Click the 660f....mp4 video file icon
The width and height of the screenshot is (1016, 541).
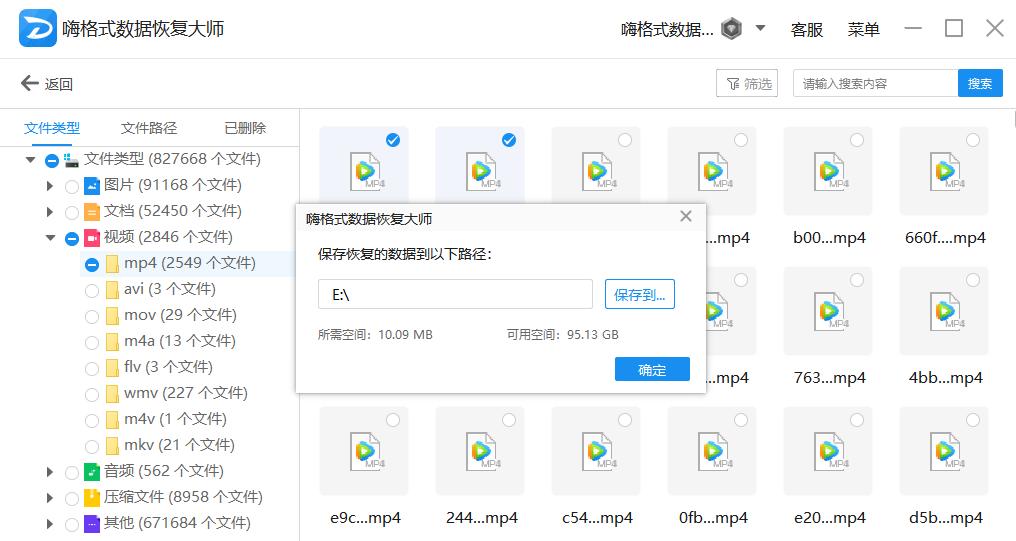[x=945, y=171]
